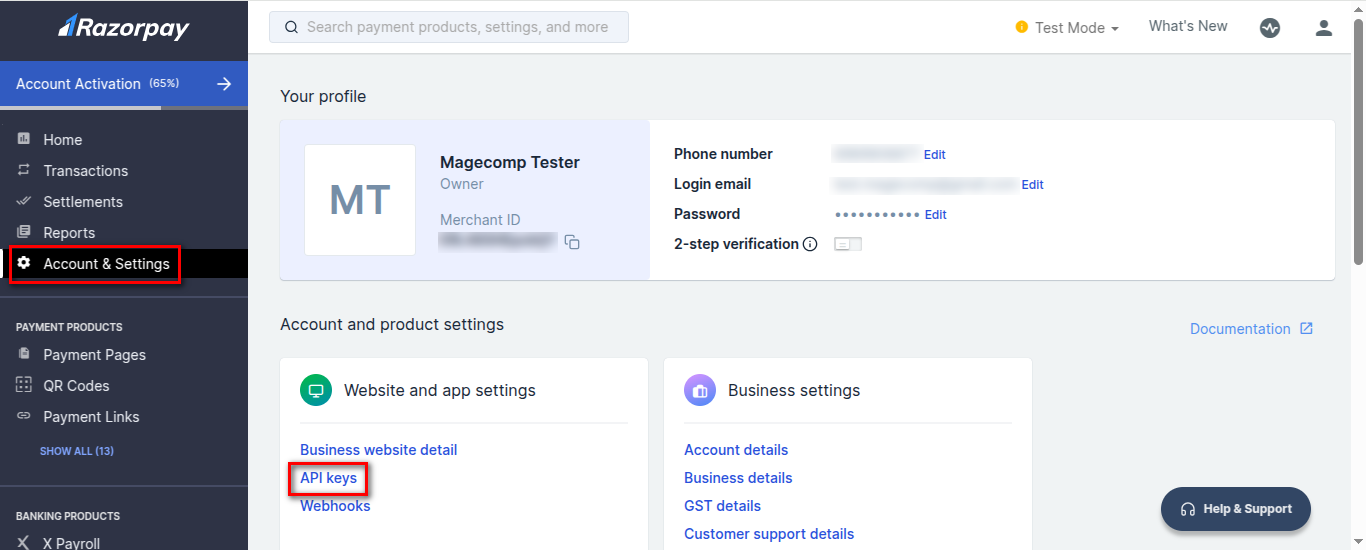Open Transactions in the sidebar

(x=85, y=171)
